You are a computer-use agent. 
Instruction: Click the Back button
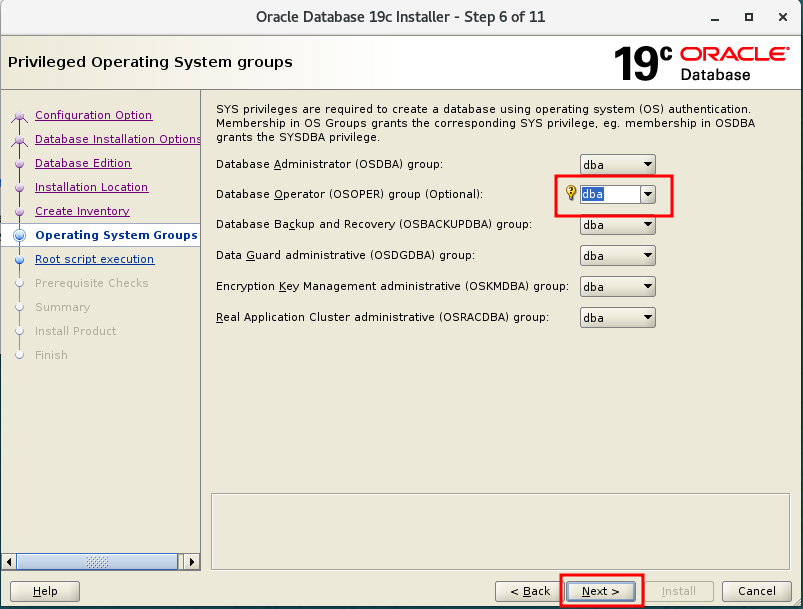click(530, 591)
